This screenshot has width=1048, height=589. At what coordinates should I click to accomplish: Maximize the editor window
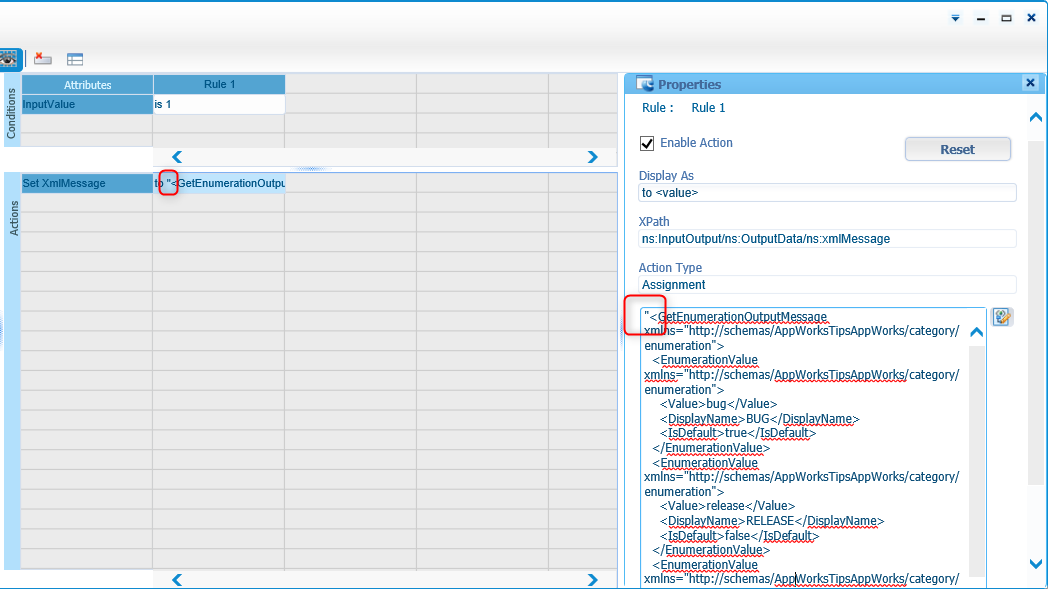coord(1006,18)
